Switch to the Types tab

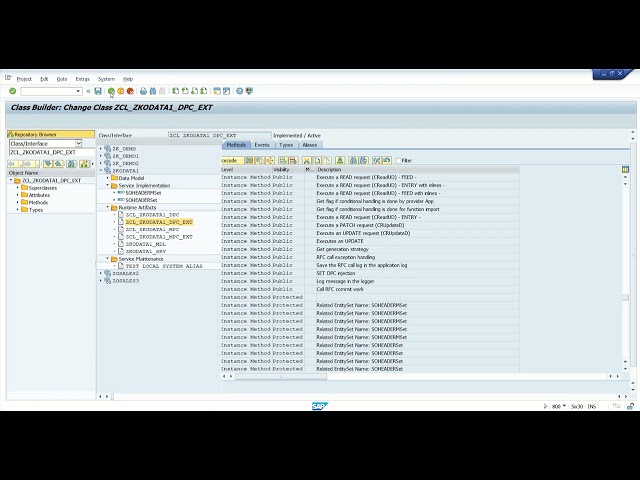click(286, 145)
